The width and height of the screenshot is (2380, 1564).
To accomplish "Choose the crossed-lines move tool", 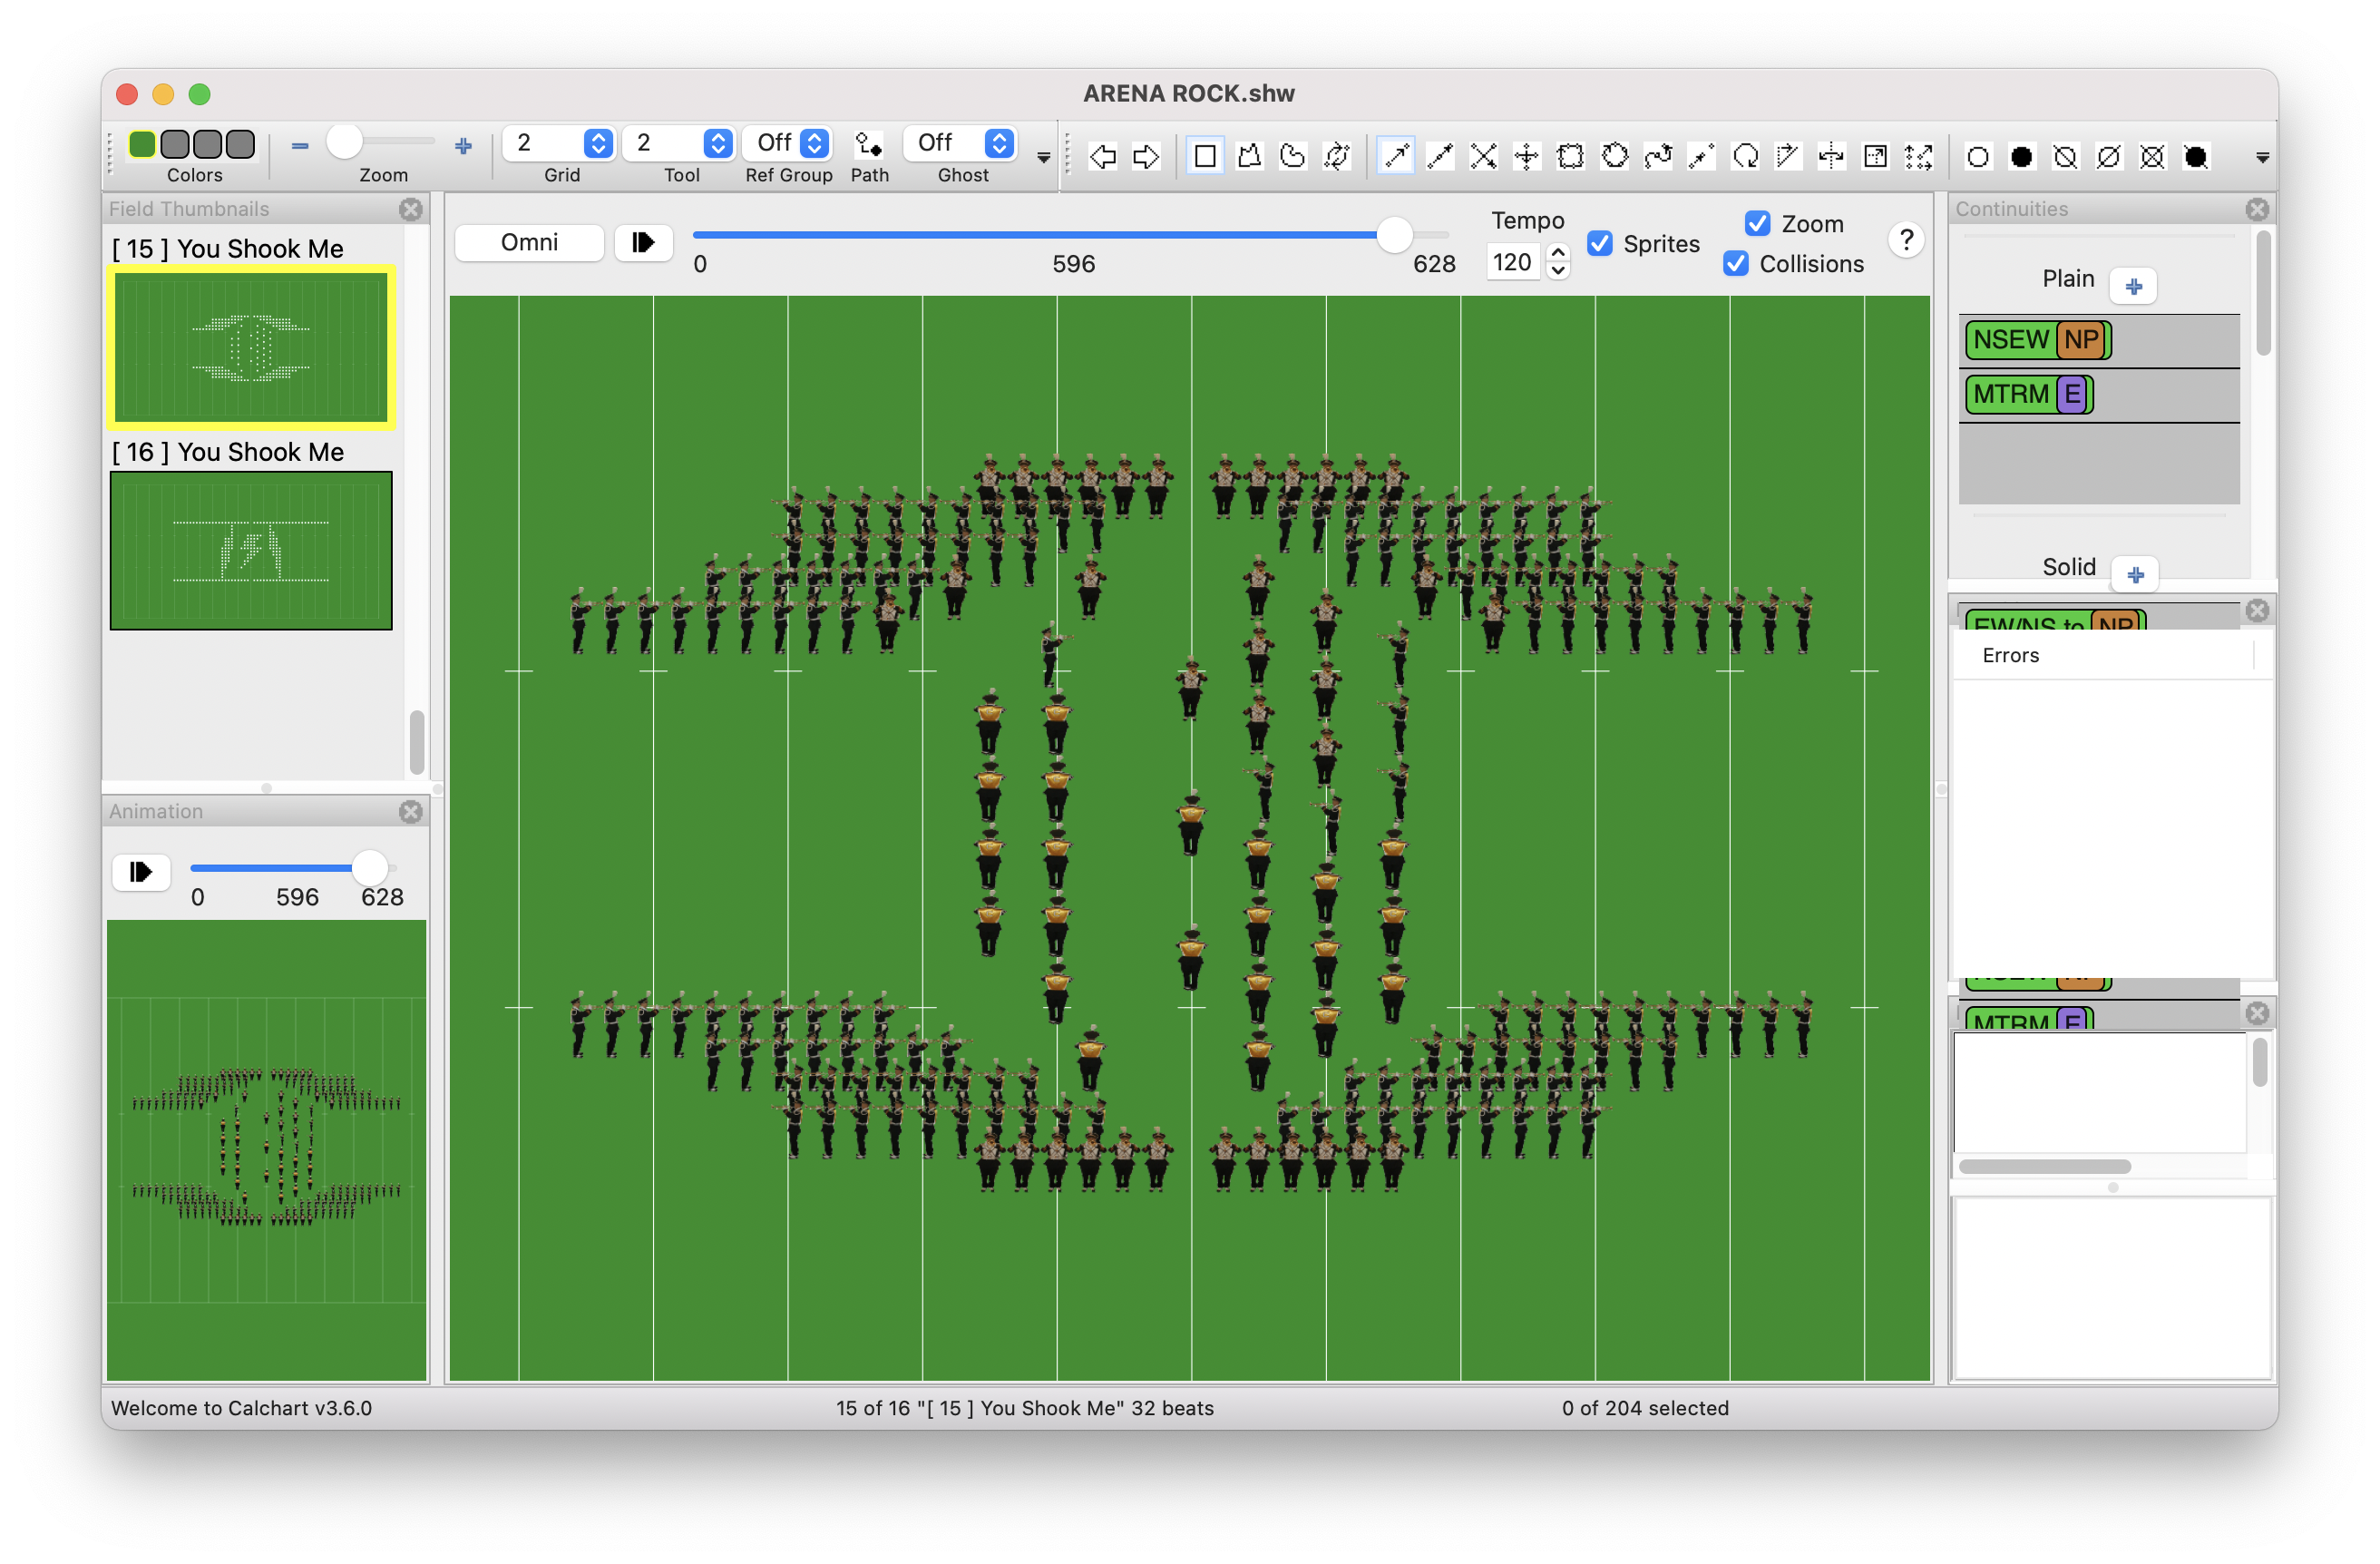I will [x=1483, y=157].
